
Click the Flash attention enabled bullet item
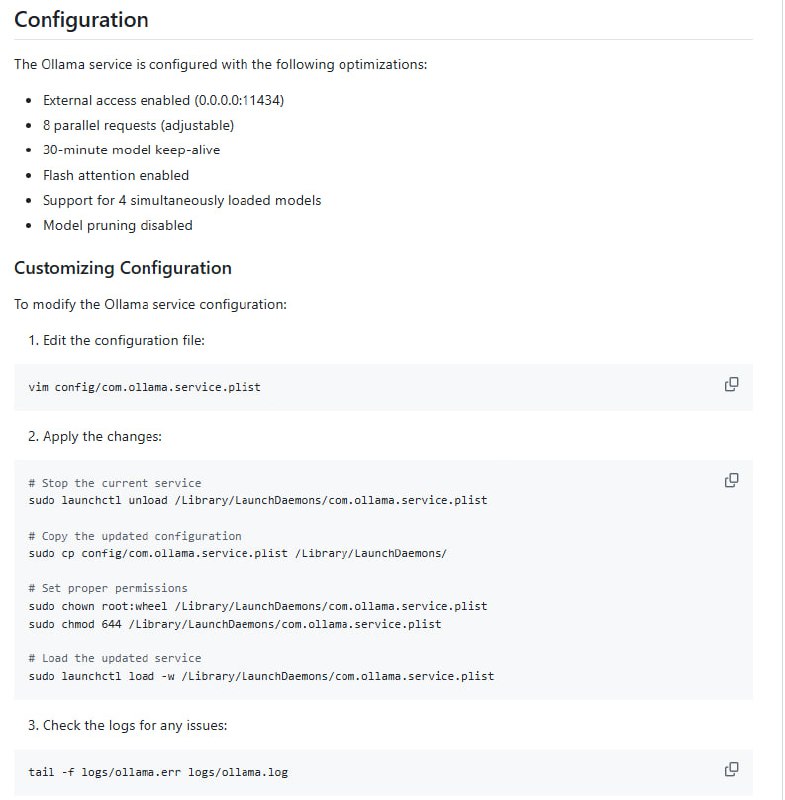[115, 175]
